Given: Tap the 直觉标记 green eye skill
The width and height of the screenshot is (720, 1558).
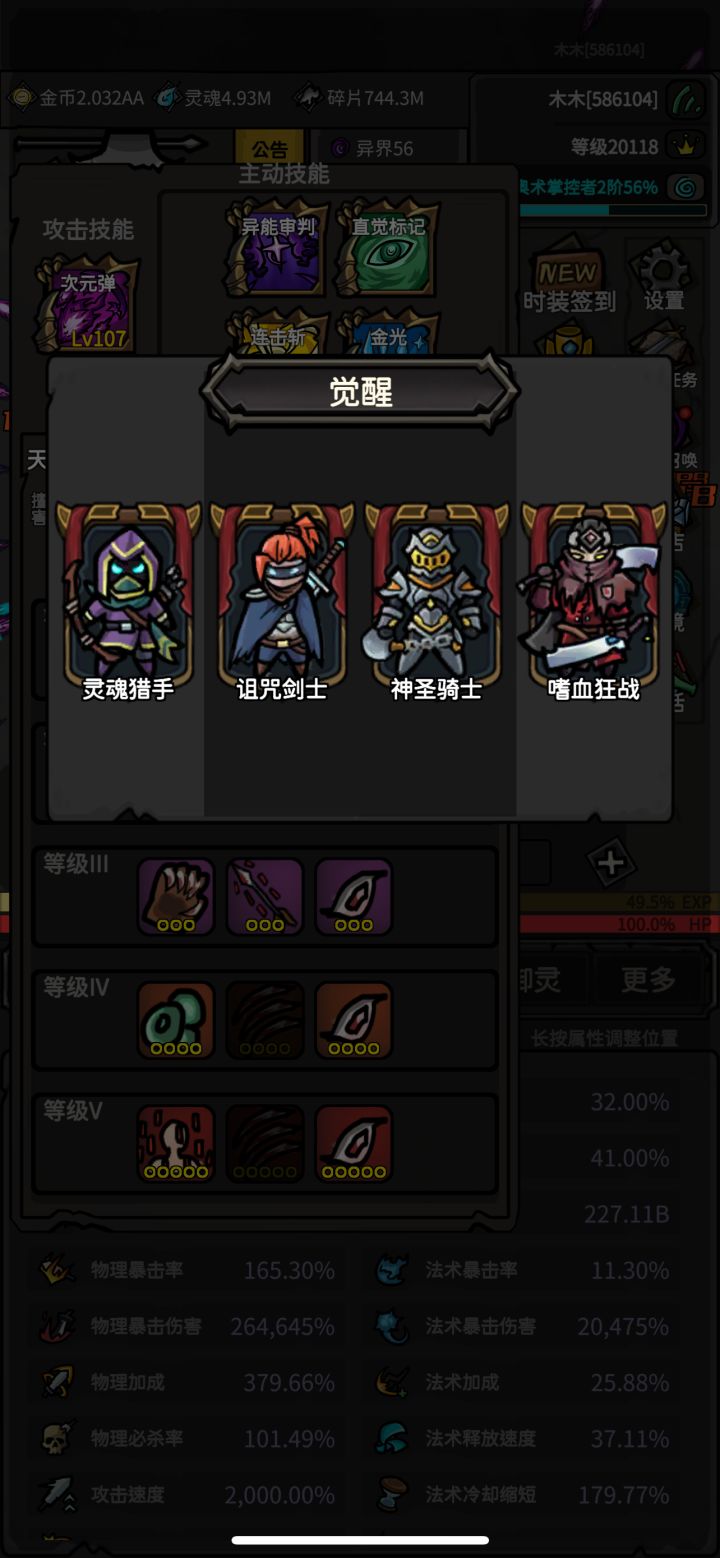Looking at the screenshot, I should tap(388, 248).
